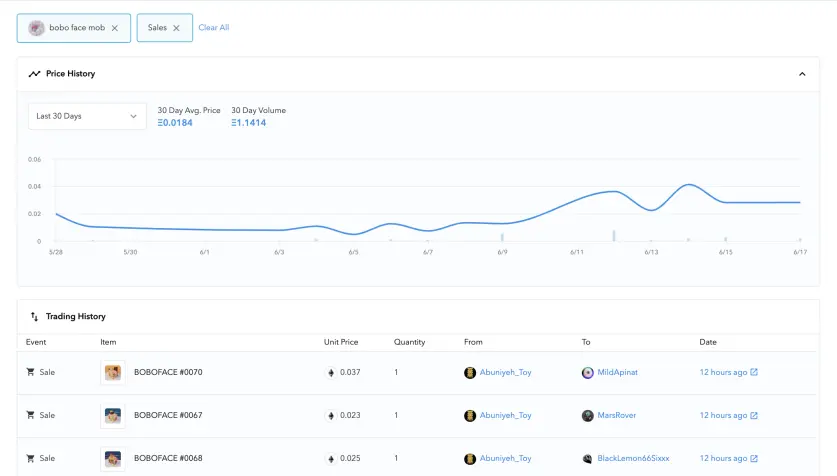837x476 pixels.
Task: Open BOBOFACE #0068 thumbnail
Action: pos(113,458)
